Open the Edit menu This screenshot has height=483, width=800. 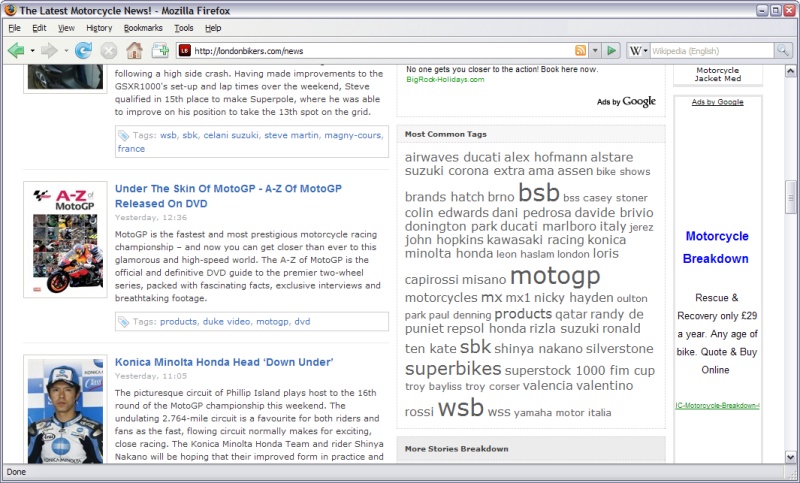[x=39, y=28]
